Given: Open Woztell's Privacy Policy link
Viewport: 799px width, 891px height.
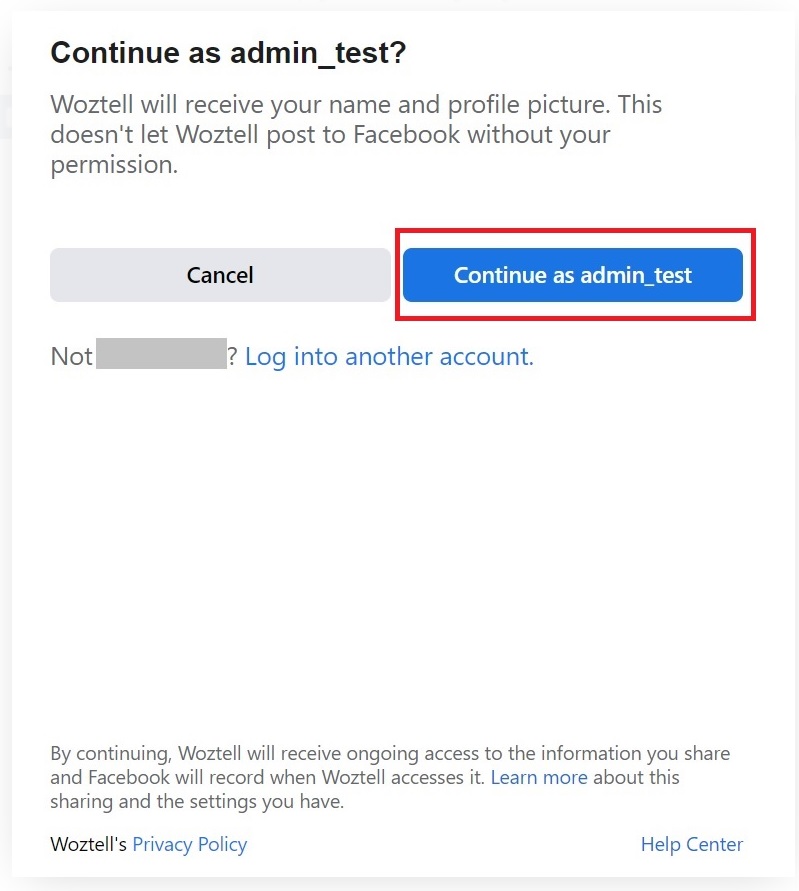Looking at the screenshot, I should coord(189,845).
